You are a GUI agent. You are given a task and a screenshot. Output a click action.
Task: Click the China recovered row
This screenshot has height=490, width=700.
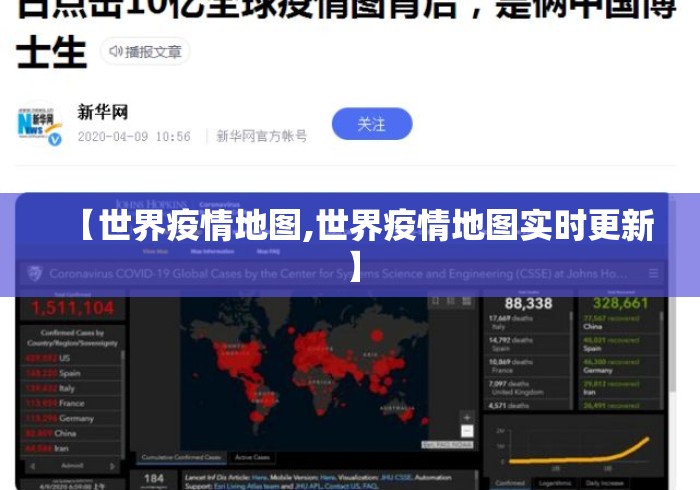pos(621,322)
